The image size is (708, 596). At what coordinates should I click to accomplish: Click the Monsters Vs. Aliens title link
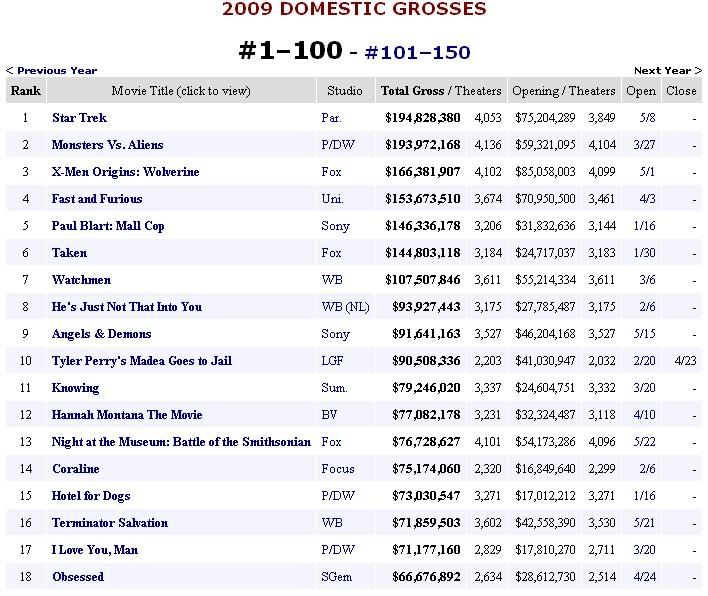107,145
